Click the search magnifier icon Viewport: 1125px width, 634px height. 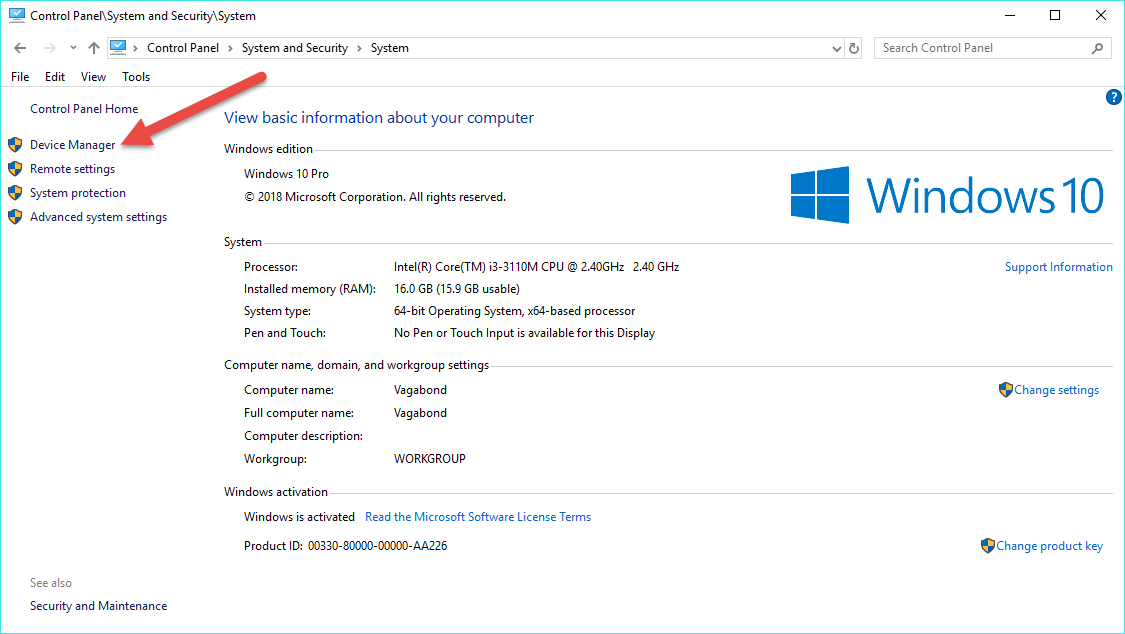1097,48
